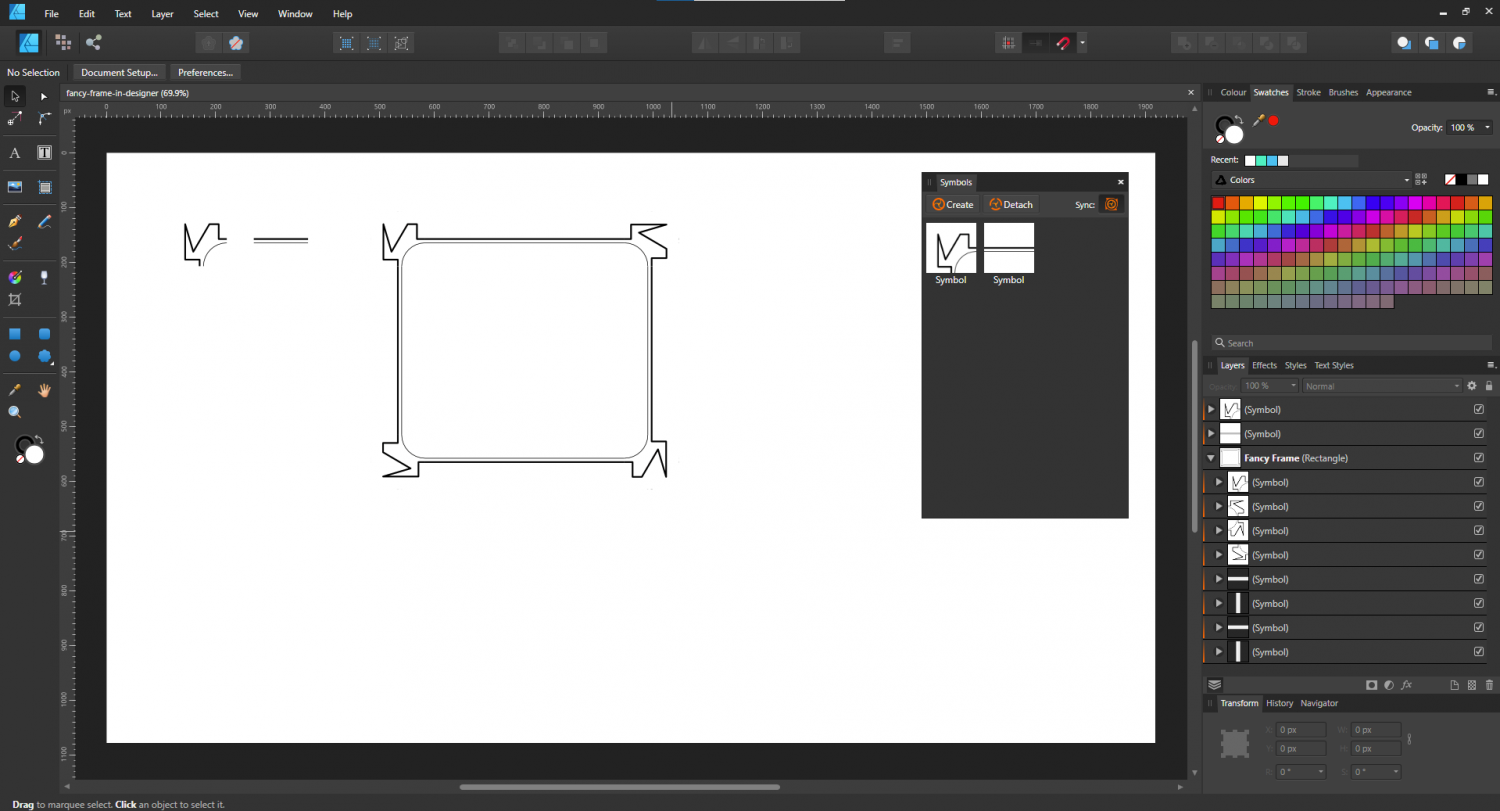Select the Zoom tool

tap(14, 411)
